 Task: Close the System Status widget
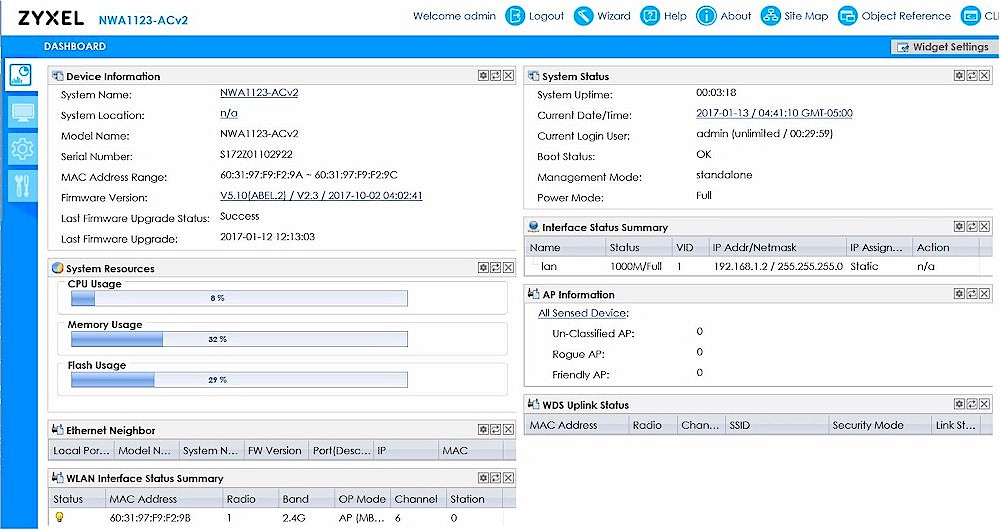pos(985,75)
